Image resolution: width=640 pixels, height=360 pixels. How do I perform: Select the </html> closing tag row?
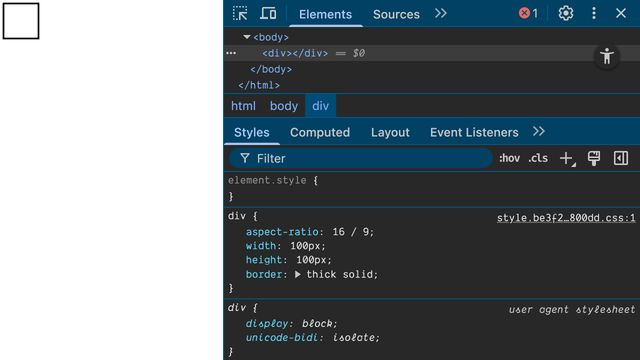[x=259, y=85]
